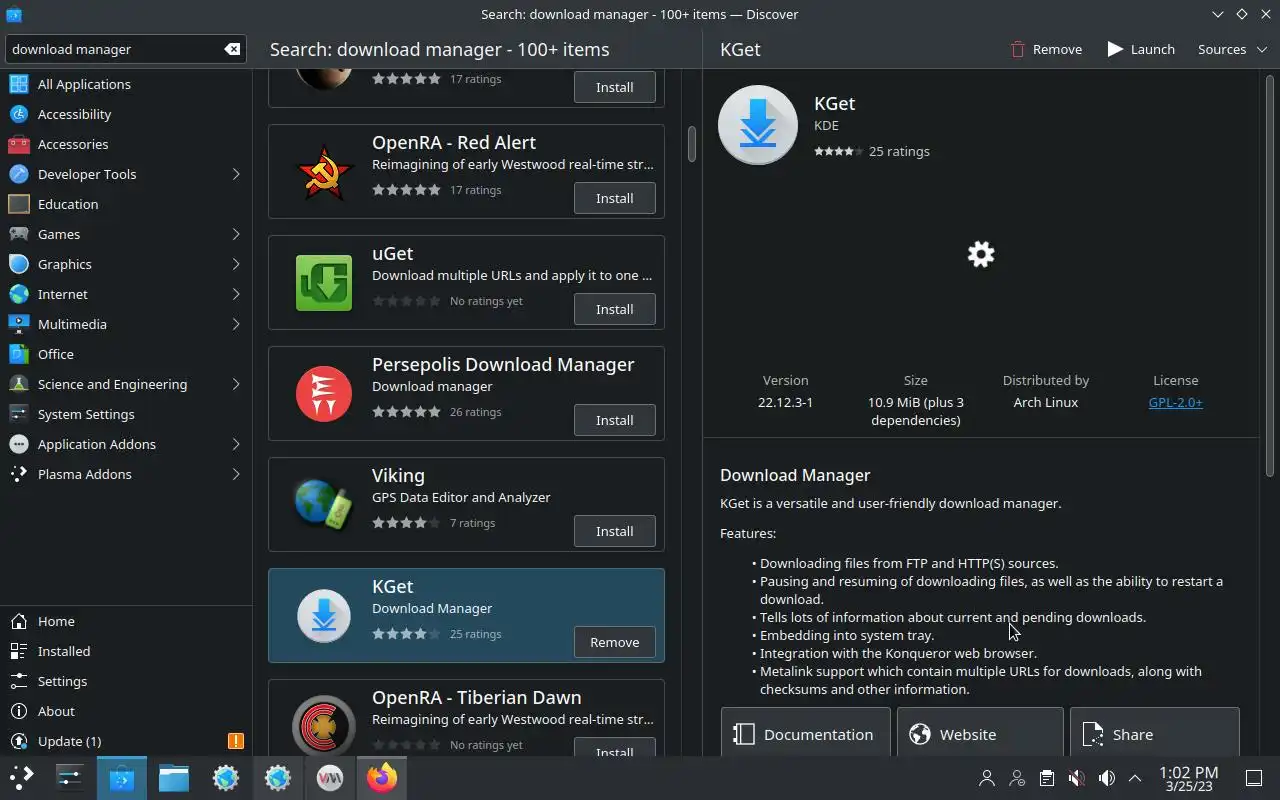Viewport: 1280px width, 800px height.
Task: Open the Education category
Action: coord(126,204)
